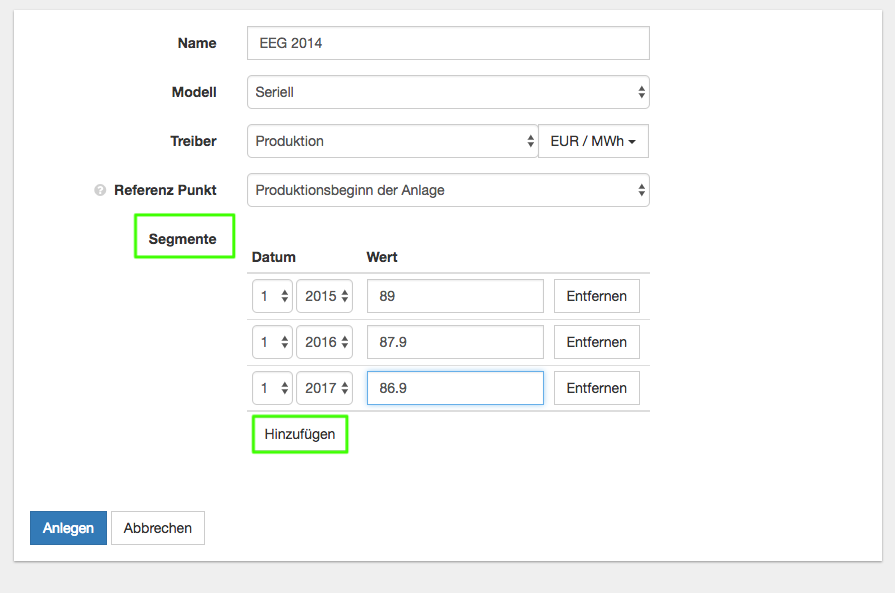The image size is (895, 593).
Task: Click the Name field containing EEG 2014
Action: (448, 43)
